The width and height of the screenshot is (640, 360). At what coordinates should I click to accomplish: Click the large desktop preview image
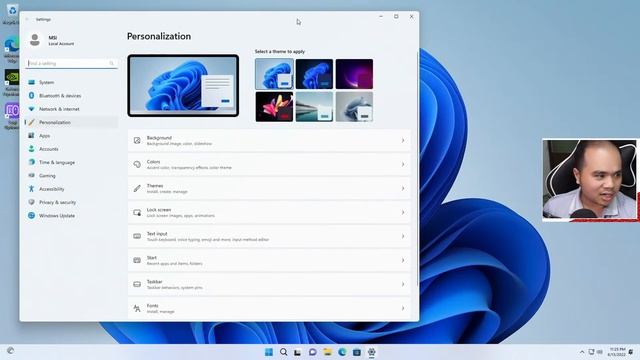pos(183,85)
